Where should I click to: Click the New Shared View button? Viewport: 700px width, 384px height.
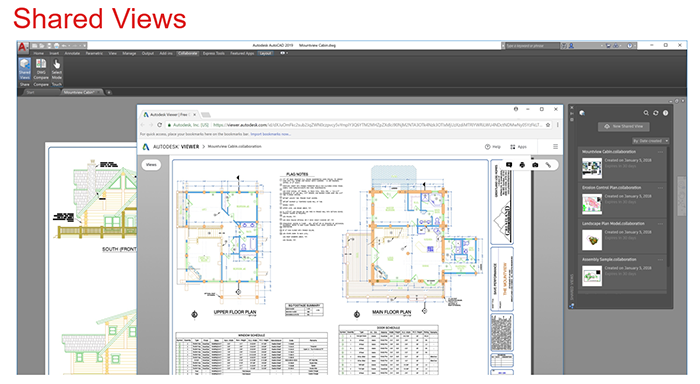tap(624, 126)
